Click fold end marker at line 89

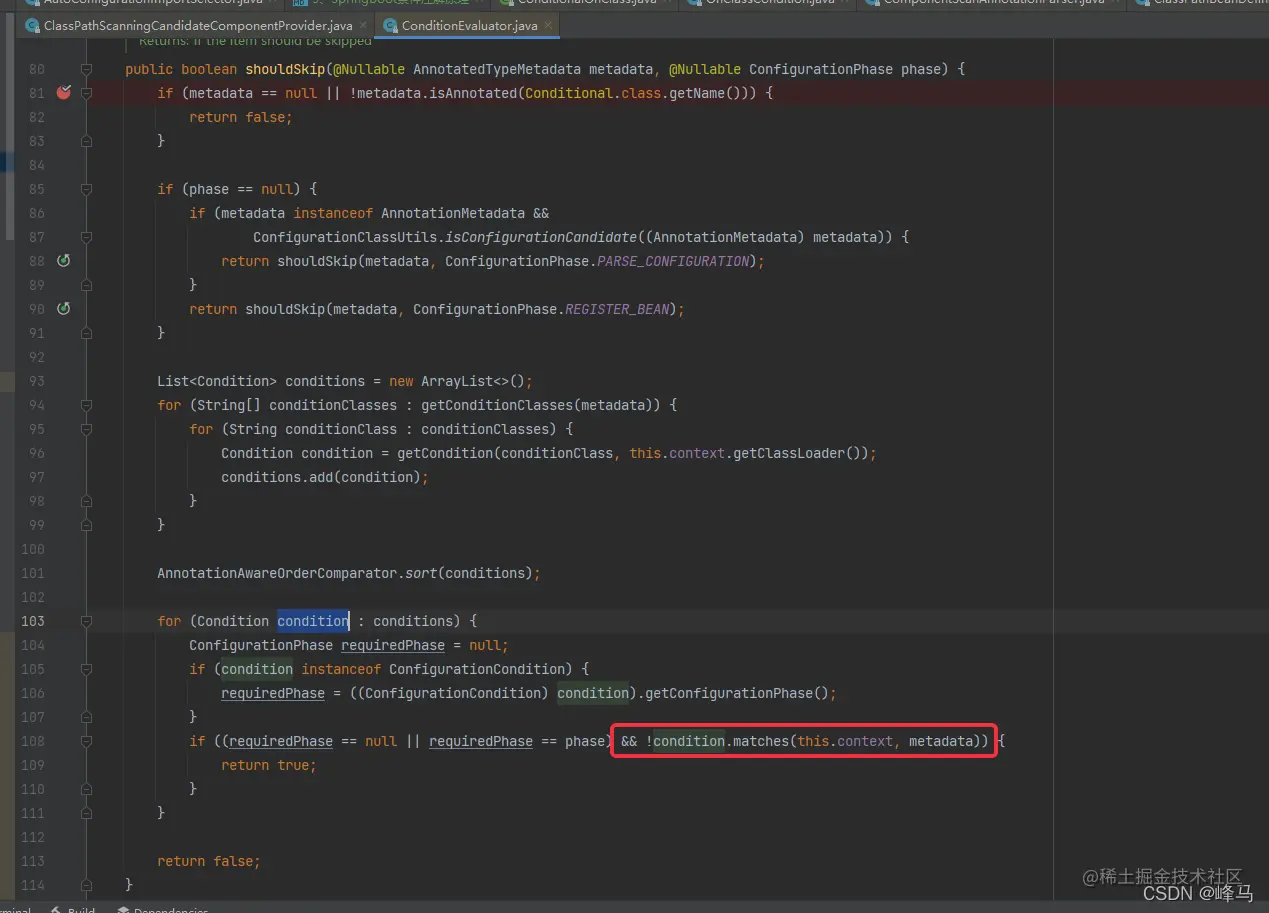pos(86,285)
